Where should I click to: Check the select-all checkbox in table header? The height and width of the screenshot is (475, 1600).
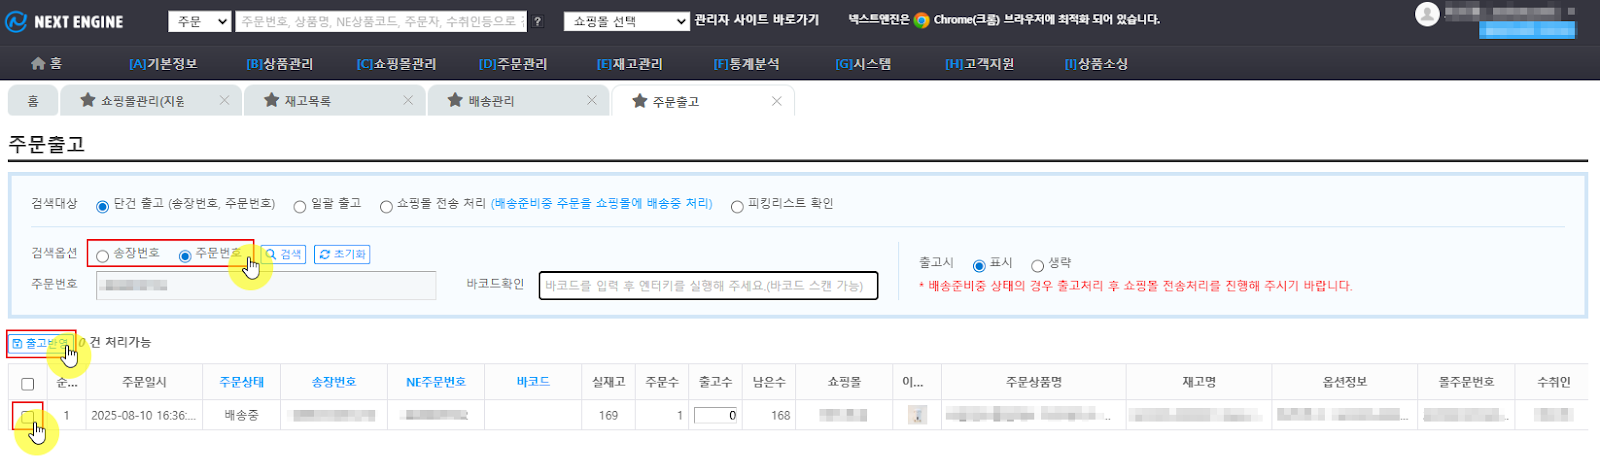tap(28, 384)
